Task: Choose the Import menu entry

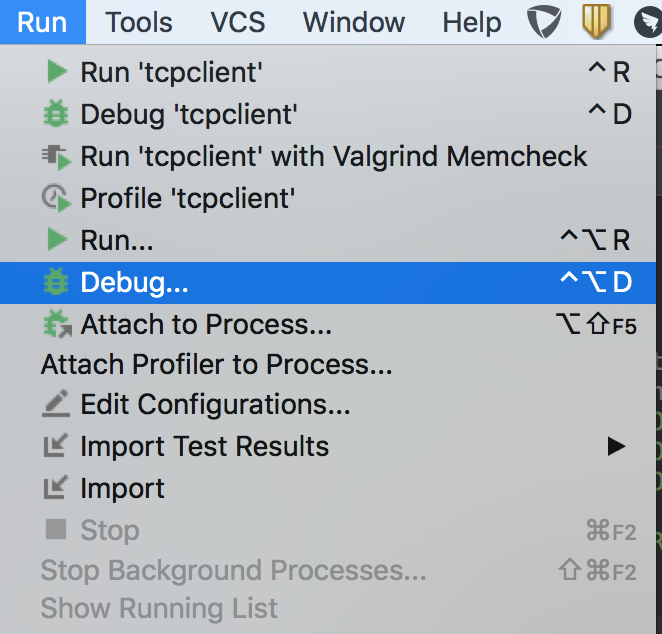Action: (x=122, y=489)
